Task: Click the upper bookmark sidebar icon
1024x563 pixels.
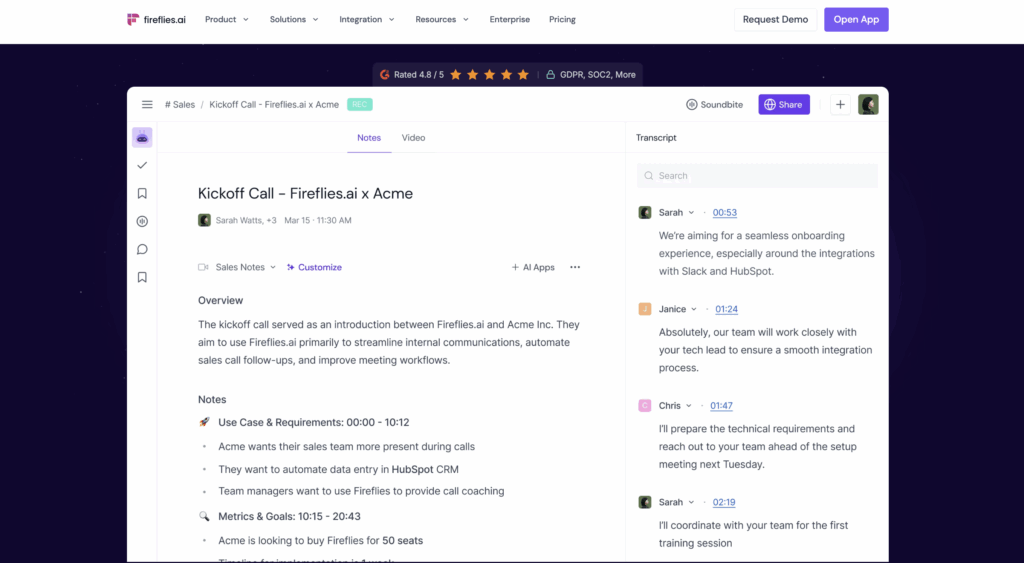Action: point(142,193)
